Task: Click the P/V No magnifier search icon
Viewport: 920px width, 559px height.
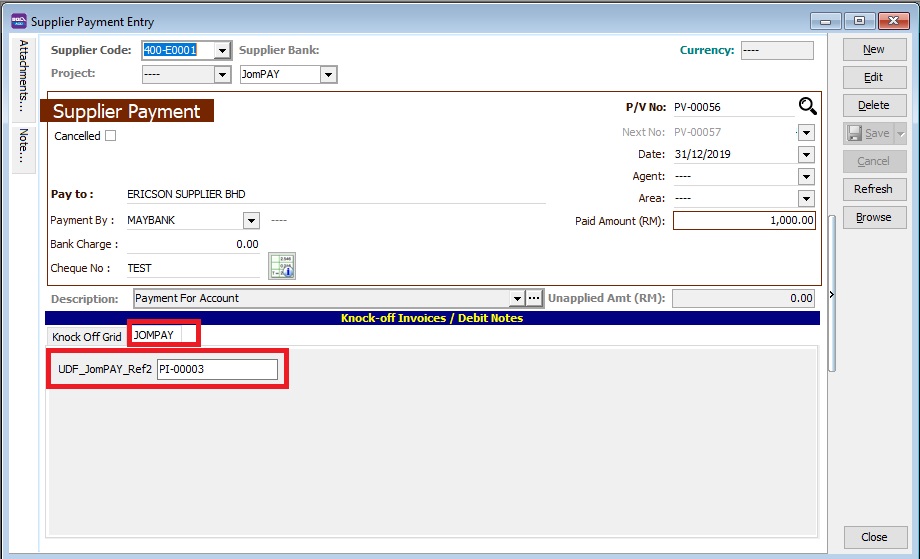Action: [x=807, y=107]
